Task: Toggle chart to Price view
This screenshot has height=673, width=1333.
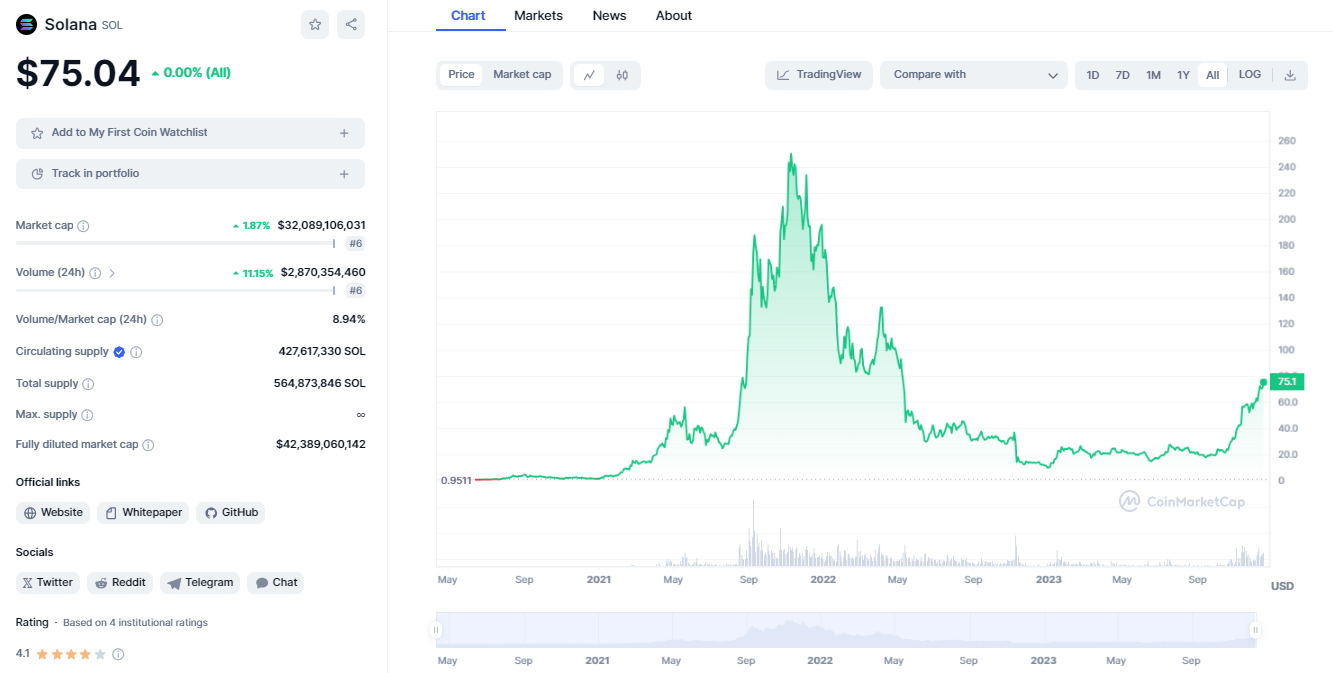Action: pos(461,75)
